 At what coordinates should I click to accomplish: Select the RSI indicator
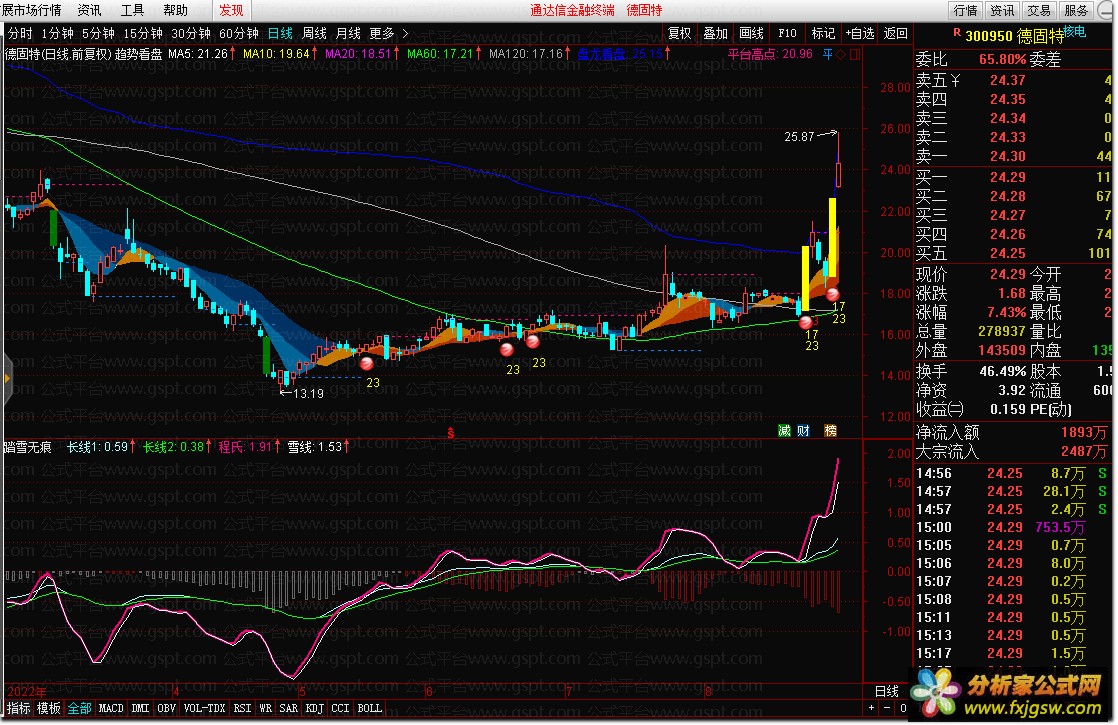242,709
